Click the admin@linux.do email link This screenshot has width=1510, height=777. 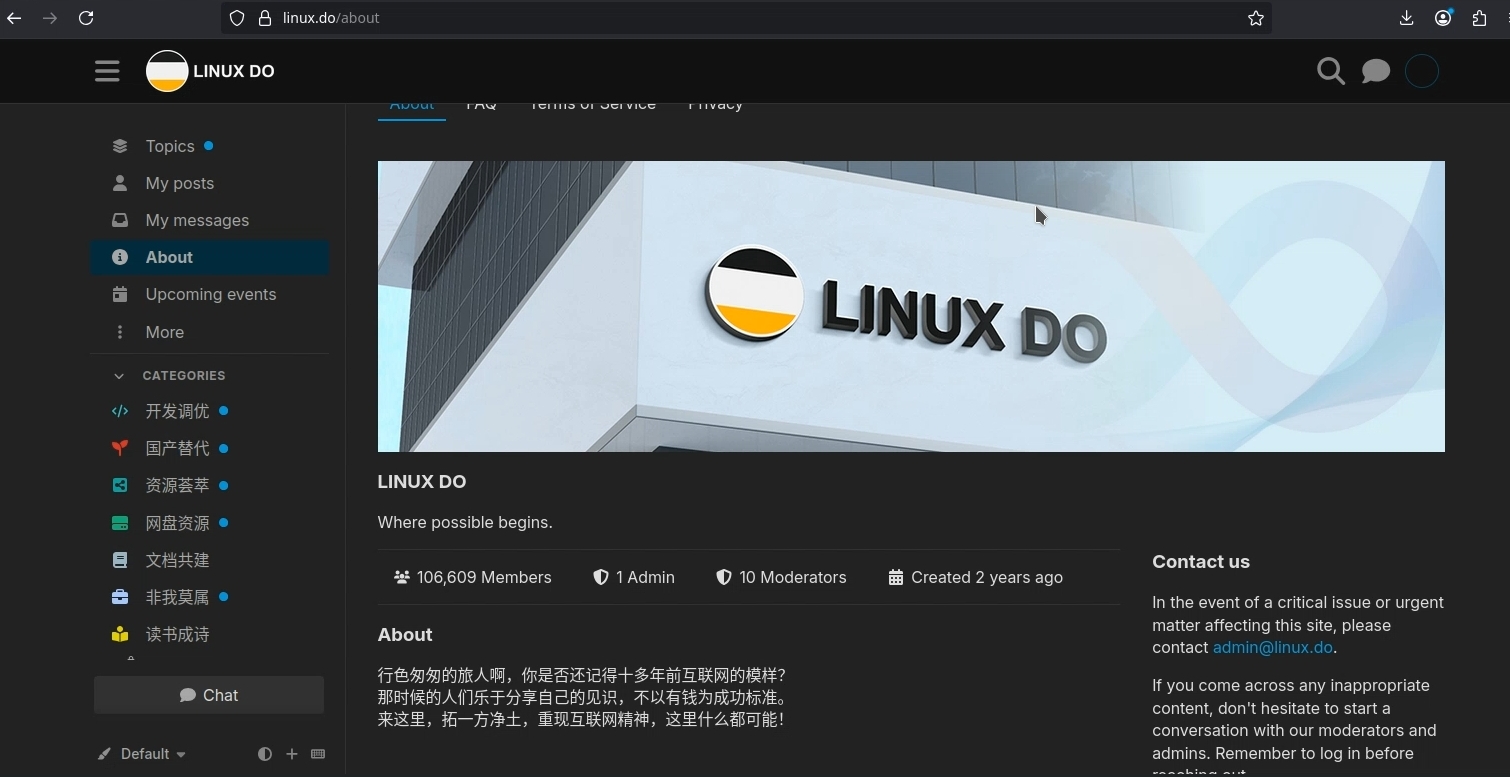pyautogui.click(x=1272, y=647)
